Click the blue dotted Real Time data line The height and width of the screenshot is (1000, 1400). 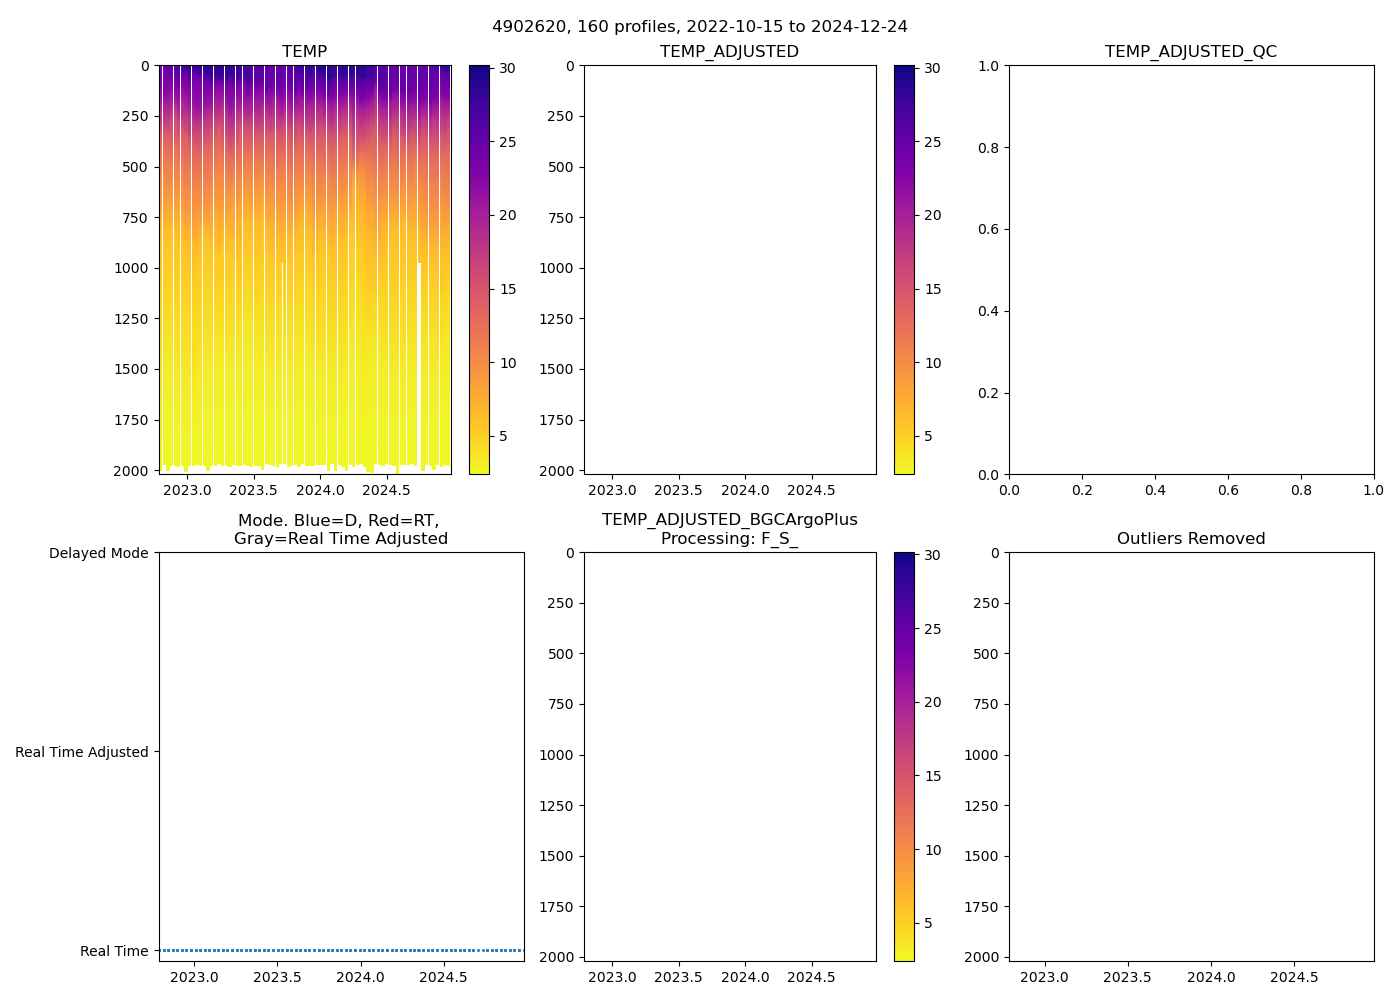click(340, 950)
